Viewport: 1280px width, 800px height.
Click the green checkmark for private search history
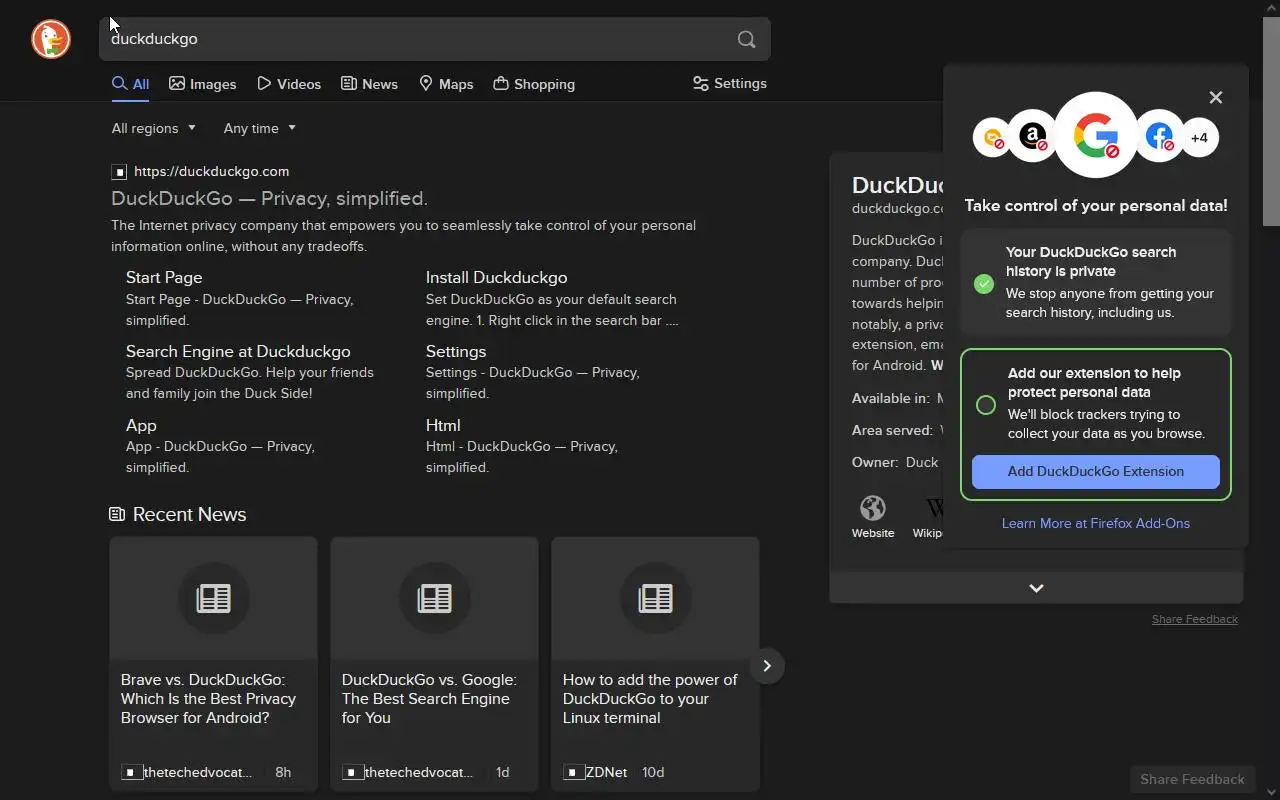[x=984, y=283]
